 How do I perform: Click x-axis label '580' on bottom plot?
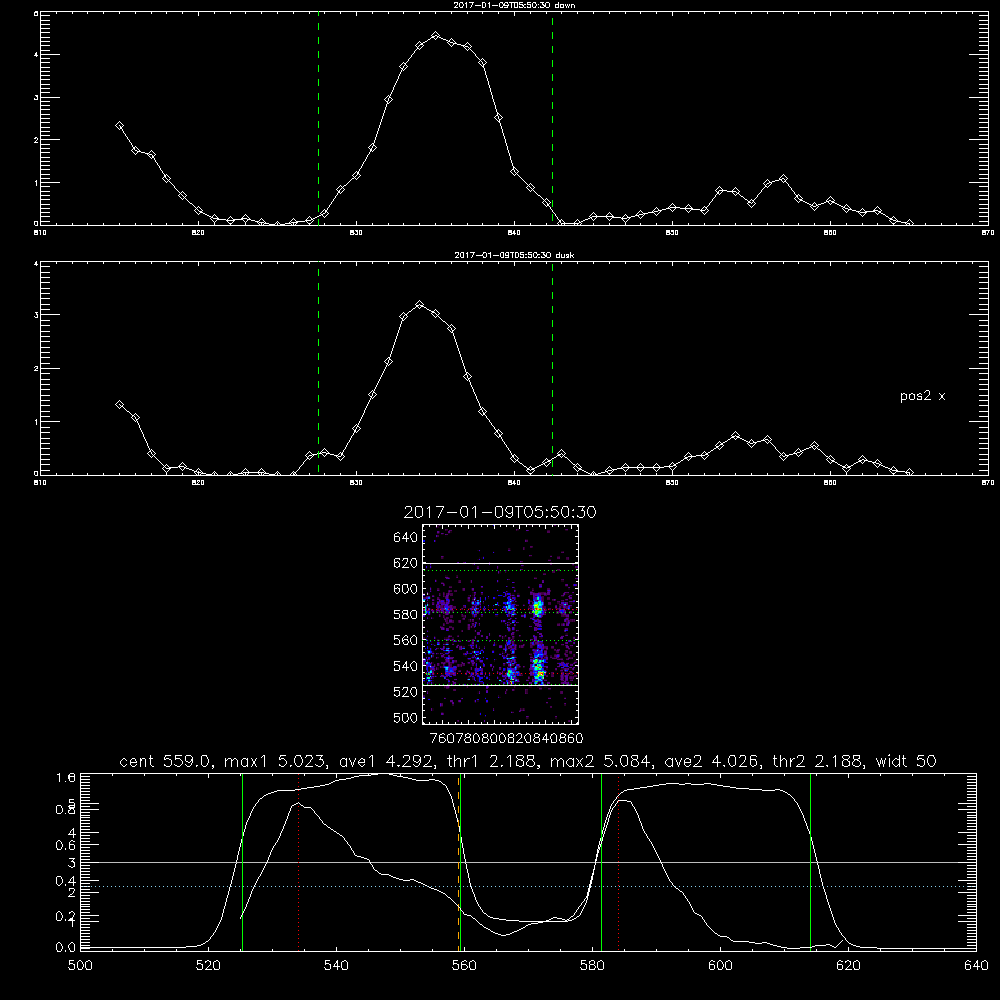tap(592, 966)
